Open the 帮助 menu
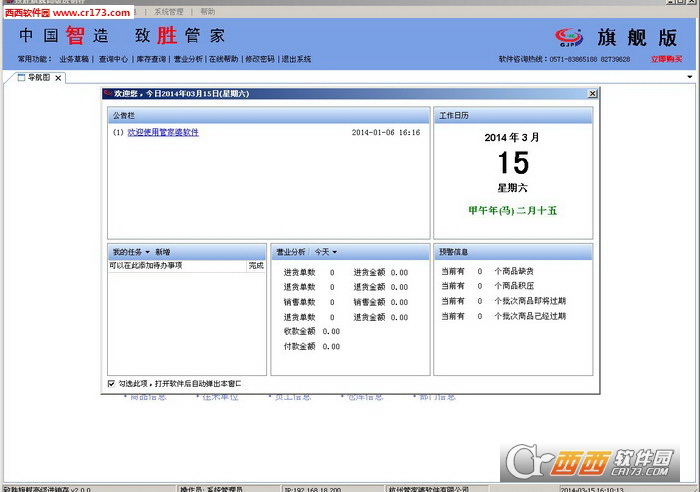 (207, 12)
